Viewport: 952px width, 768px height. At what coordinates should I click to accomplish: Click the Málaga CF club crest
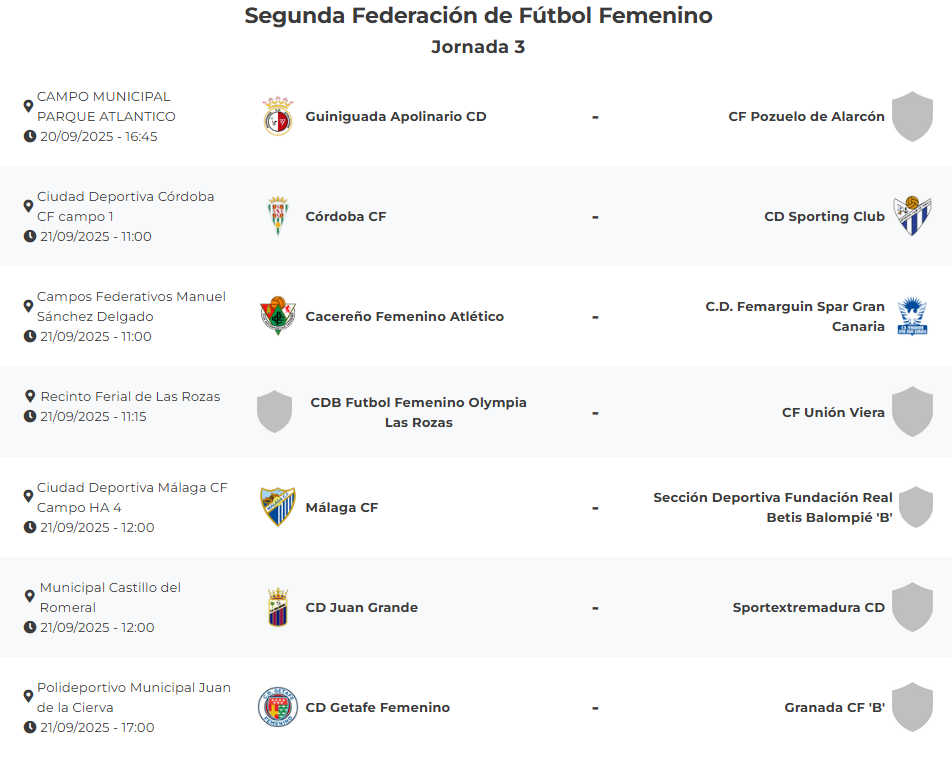(277, 507)
